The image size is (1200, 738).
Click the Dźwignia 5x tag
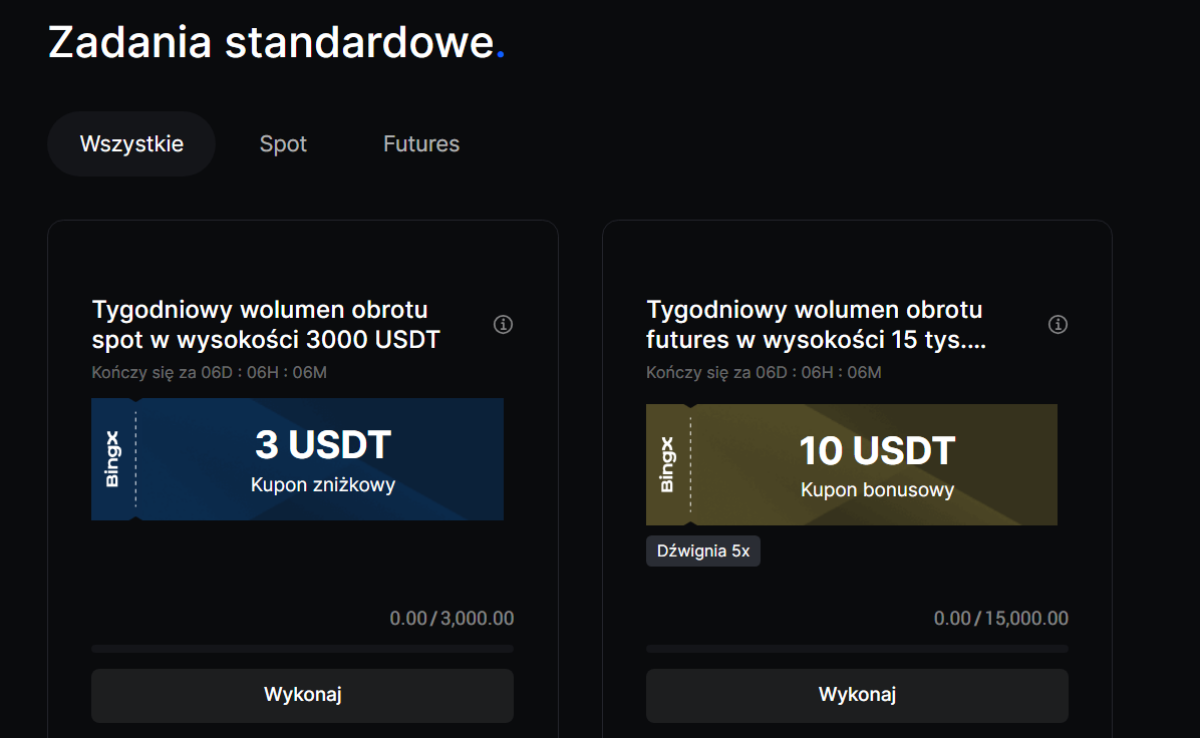click(703, 551)
